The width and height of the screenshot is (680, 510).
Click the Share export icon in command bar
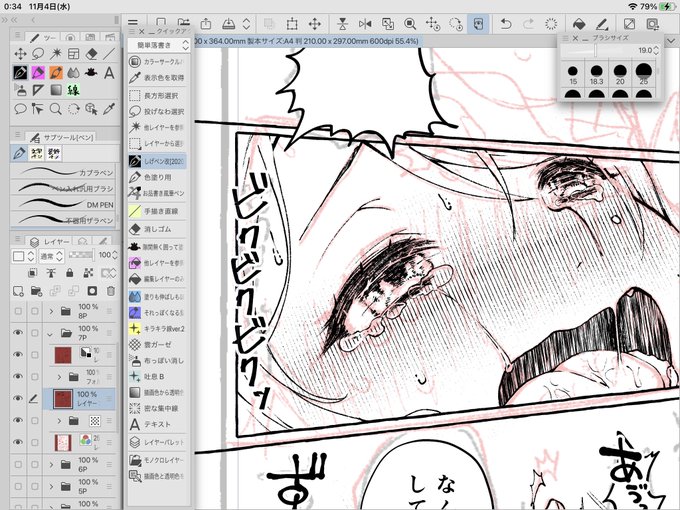[206, 23]
